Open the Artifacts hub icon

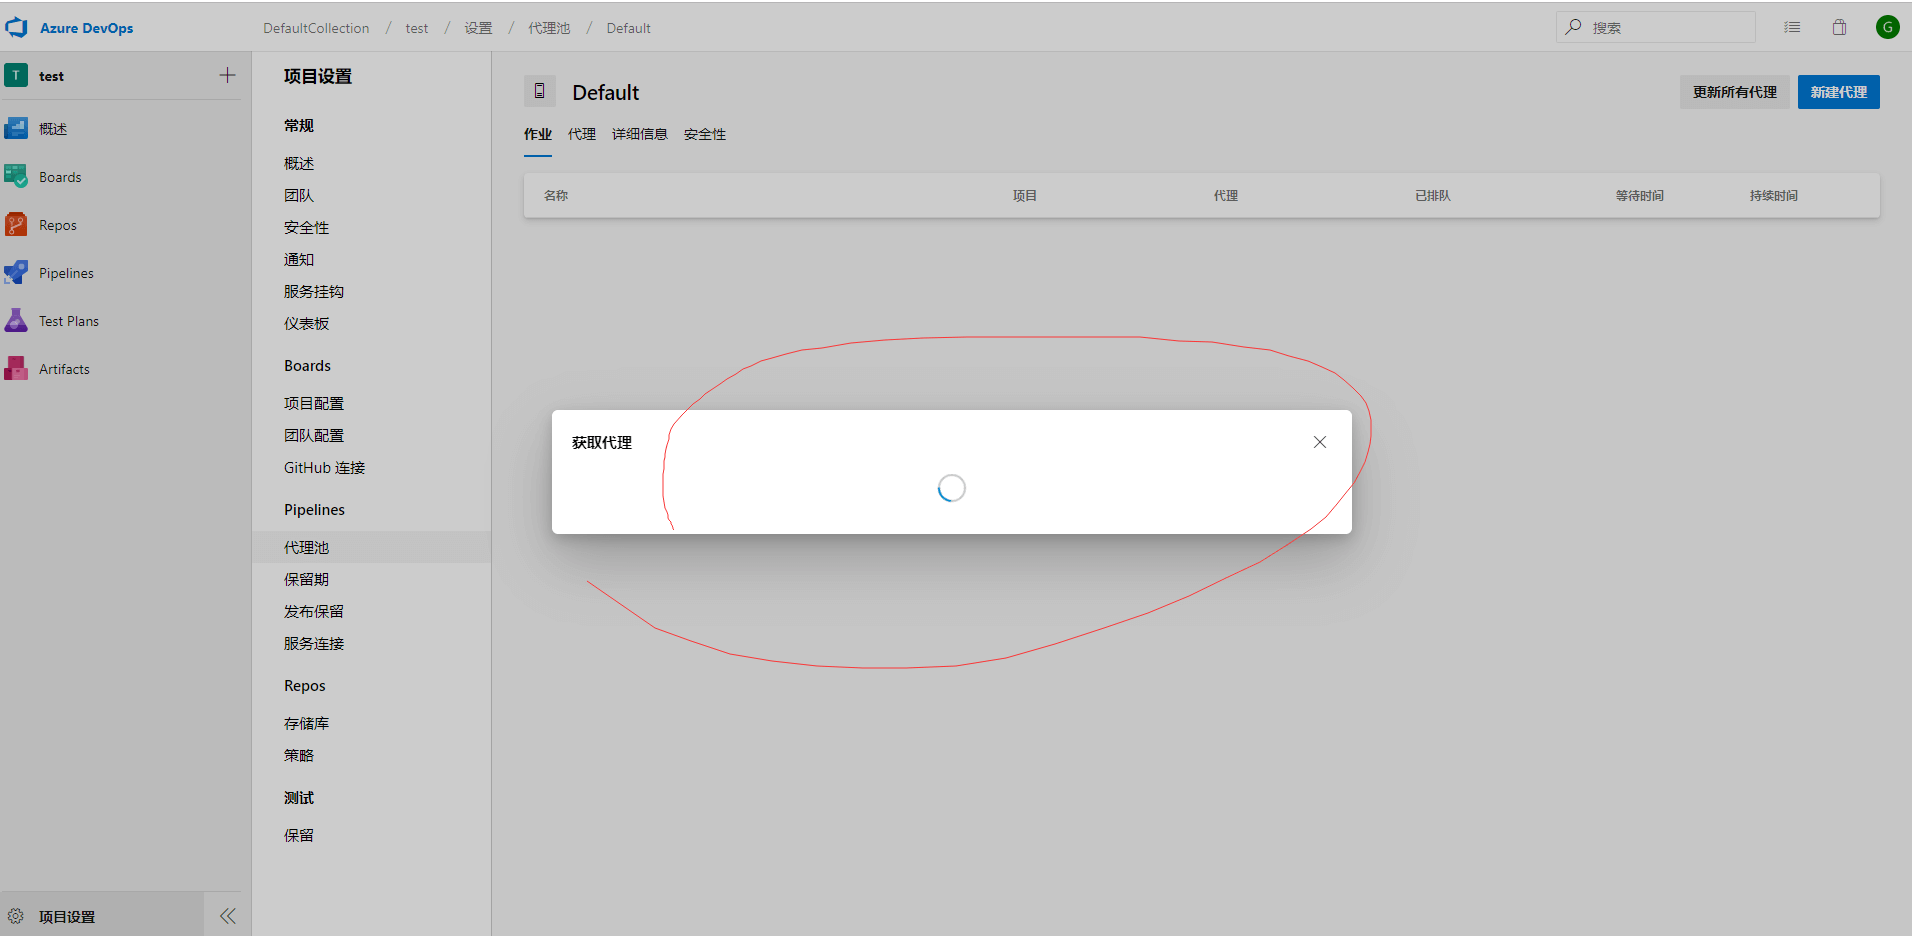pos(16,369)
